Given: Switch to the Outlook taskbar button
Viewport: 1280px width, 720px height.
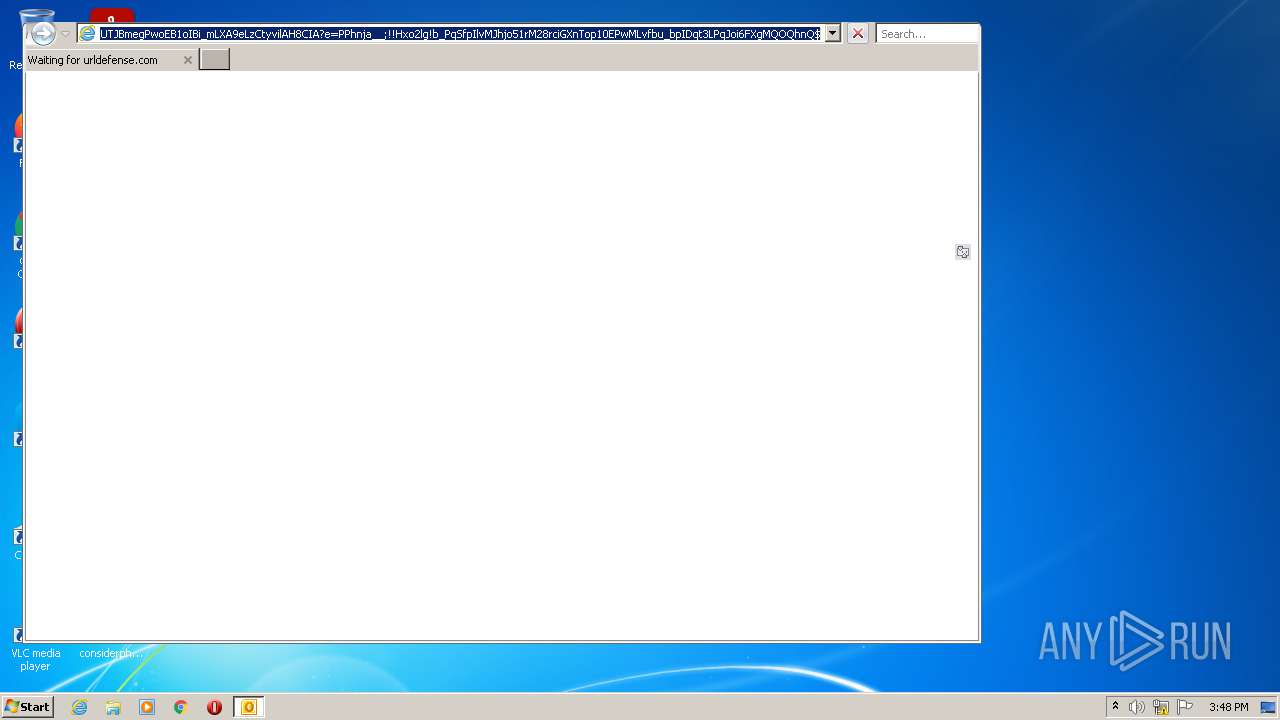Looking at the screenshot, I should point(248,707).
